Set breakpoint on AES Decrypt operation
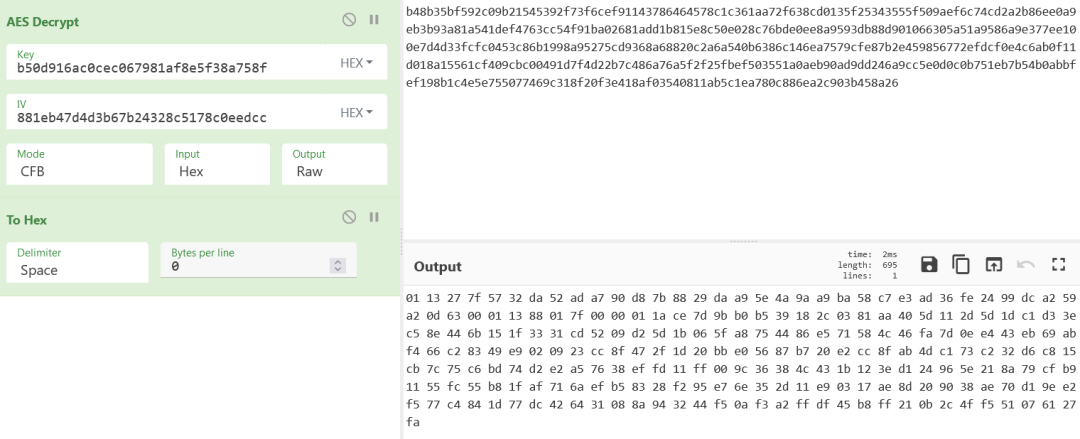 [x=374, y=20]
